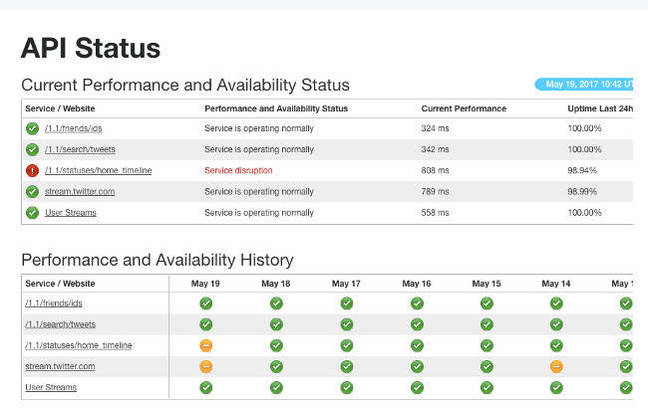Click the green status icon beside /1.1/search/tweets

coord(32,149)
